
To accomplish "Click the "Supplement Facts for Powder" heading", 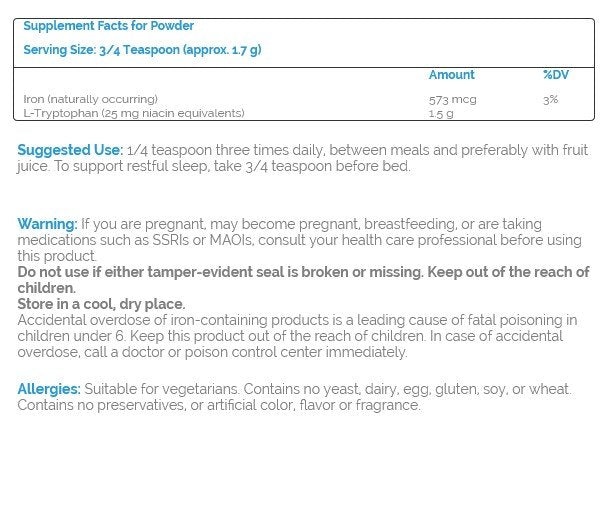I will pos(108,26).
